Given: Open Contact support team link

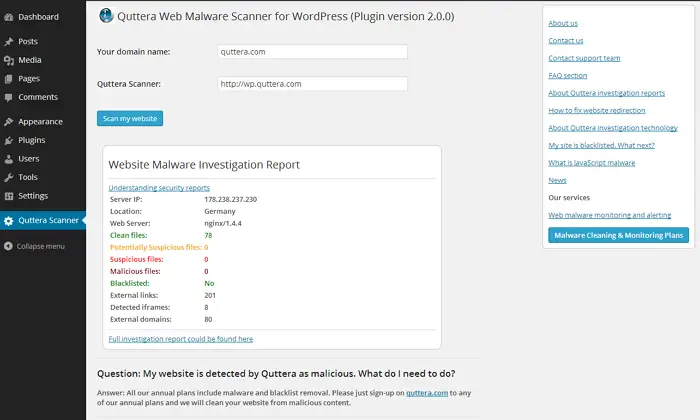Looking at the screenshot, I should click(x=584, y=58).
